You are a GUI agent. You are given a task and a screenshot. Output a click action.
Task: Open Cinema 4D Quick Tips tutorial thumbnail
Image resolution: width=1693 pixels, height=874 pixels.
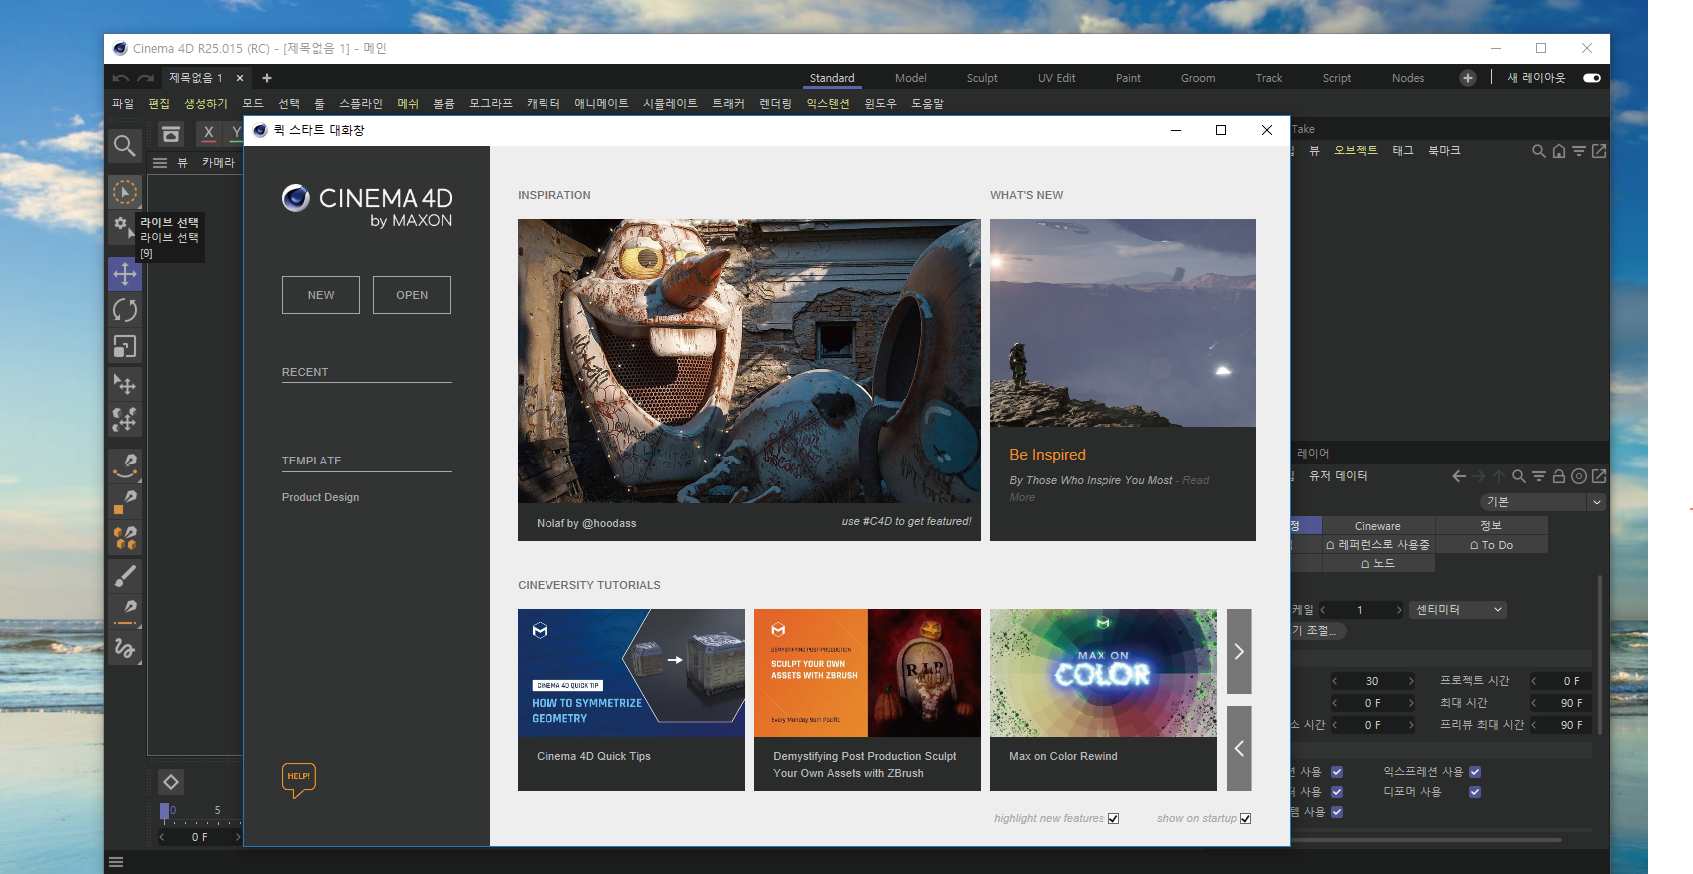click(x=631, y=673)
